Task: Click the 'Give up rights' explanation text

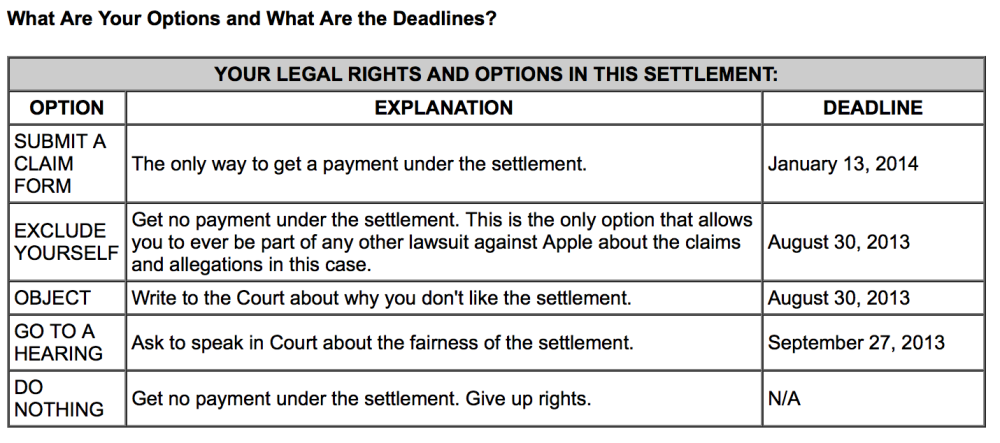Action: (361, 398)
